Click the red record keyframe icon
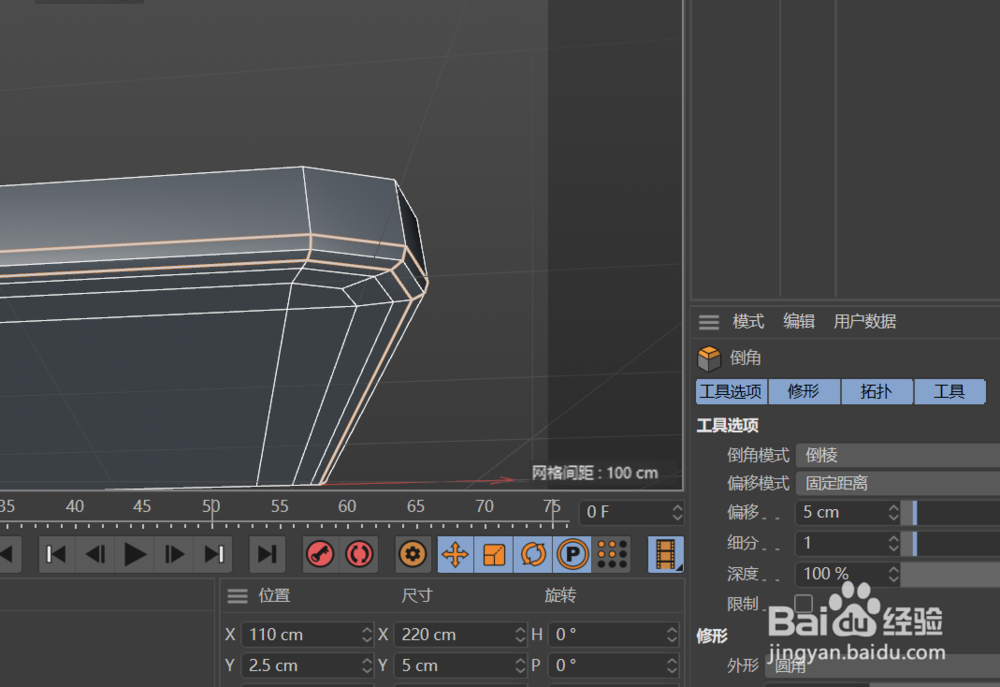This screenshot has width=1000, height=687. (319, 554)
